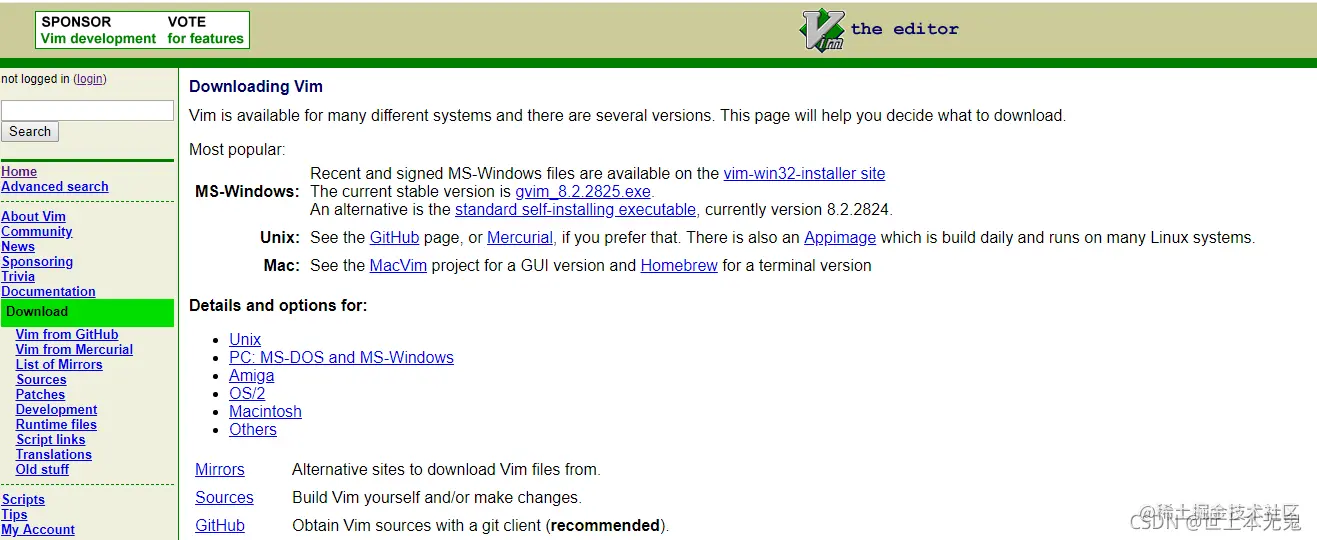Open My Account sidebar link
The image size is (1317, 540).
tap(38, 530)
